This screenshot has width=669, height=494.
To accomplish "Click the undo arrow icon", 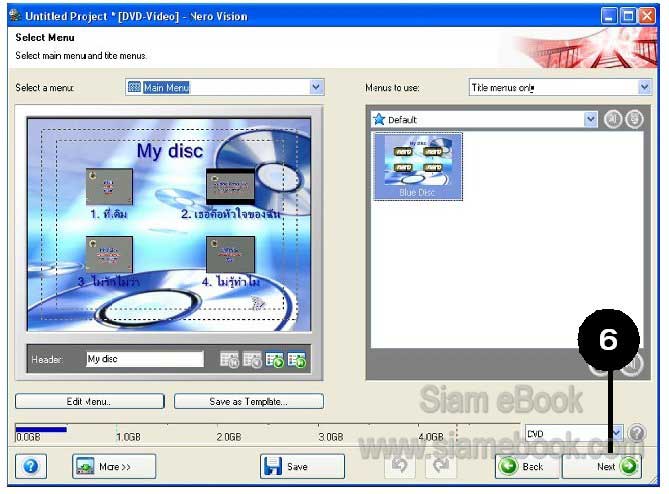I will pyautogui.click(x=400, y=465).
